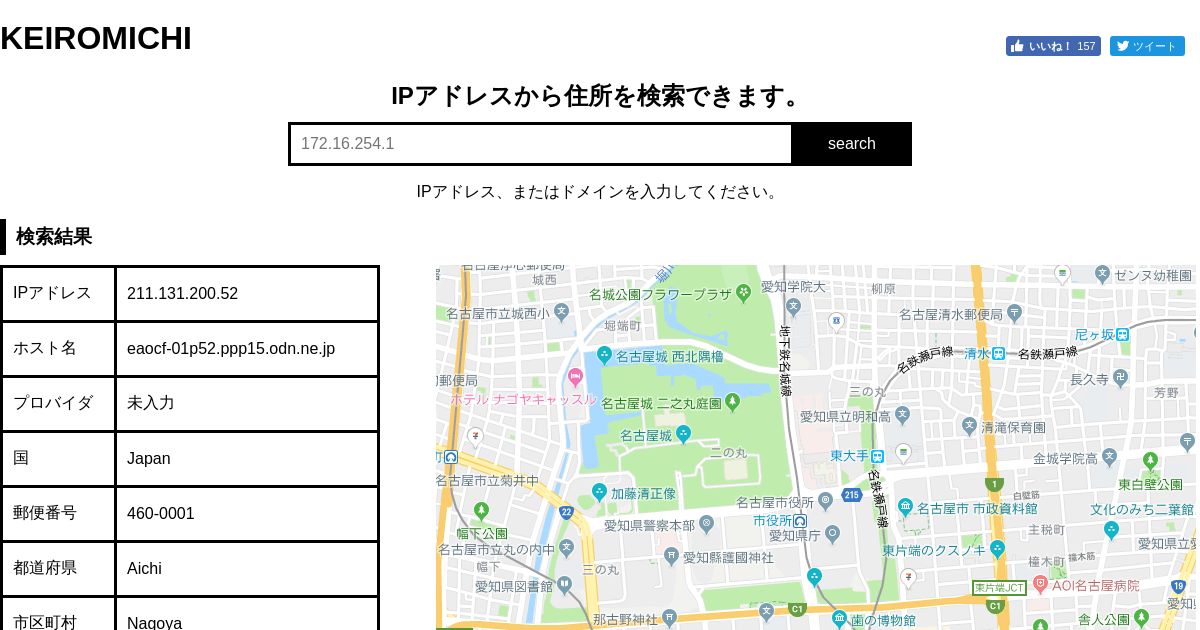Click the プロバイダ row label

coord(53,403)
